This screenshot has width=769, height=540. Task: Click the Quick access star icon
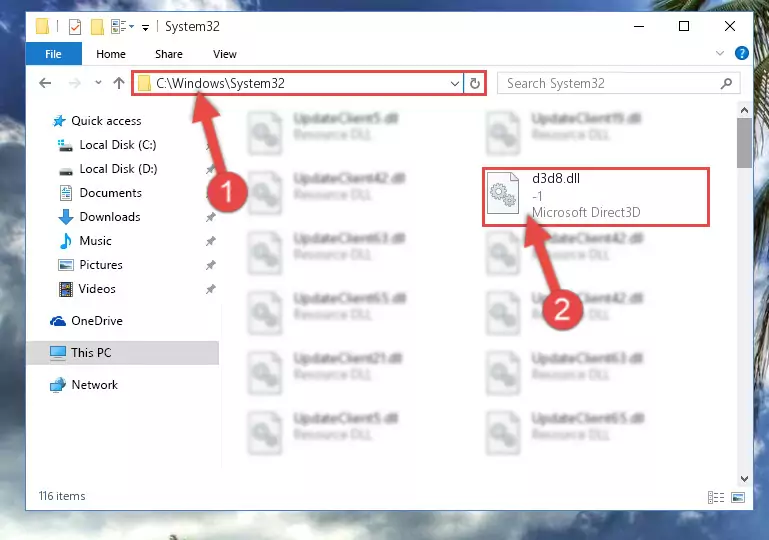pos(59,121)
